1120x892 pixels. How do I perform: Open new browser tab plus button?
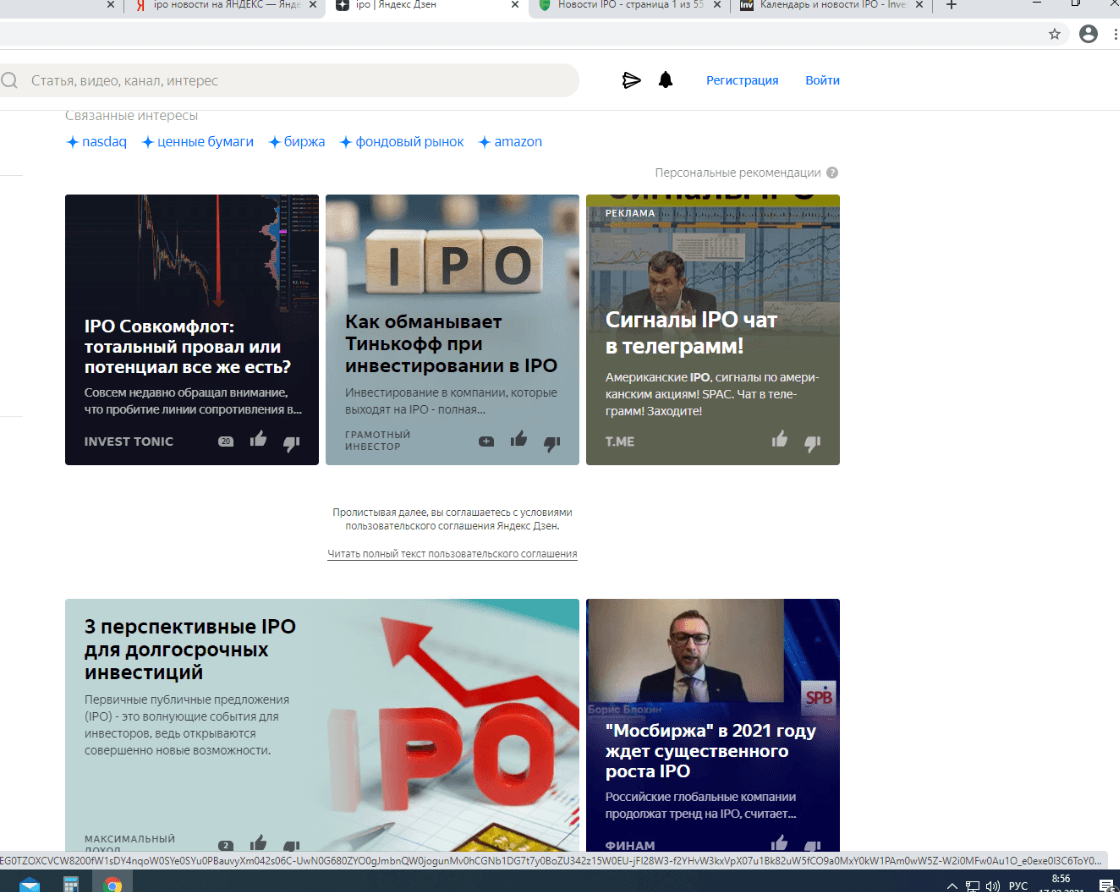coord(951,5)
